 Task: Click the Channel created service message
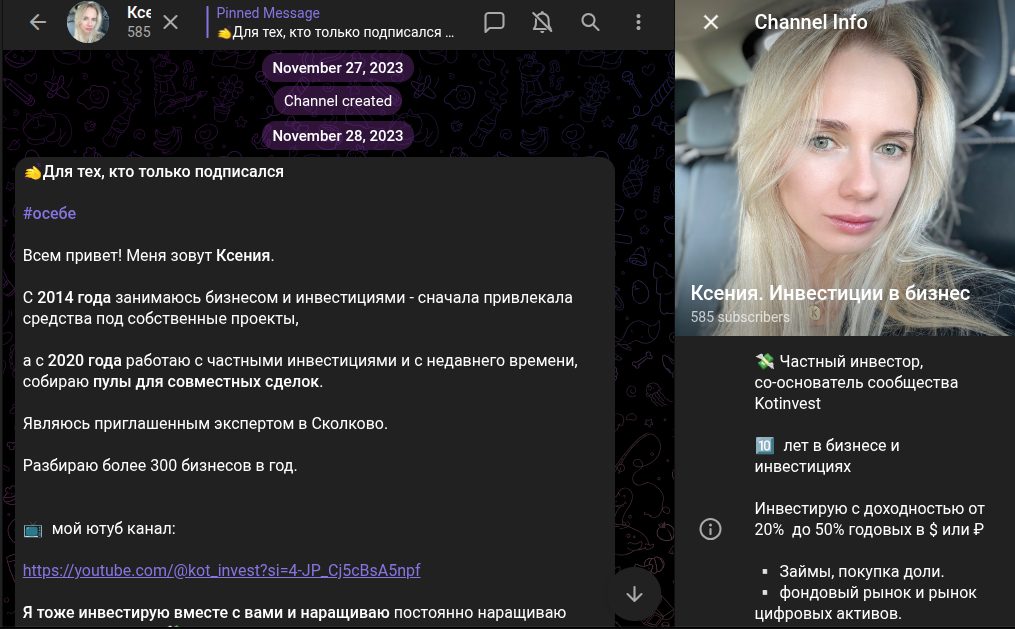tap(337, 101)
